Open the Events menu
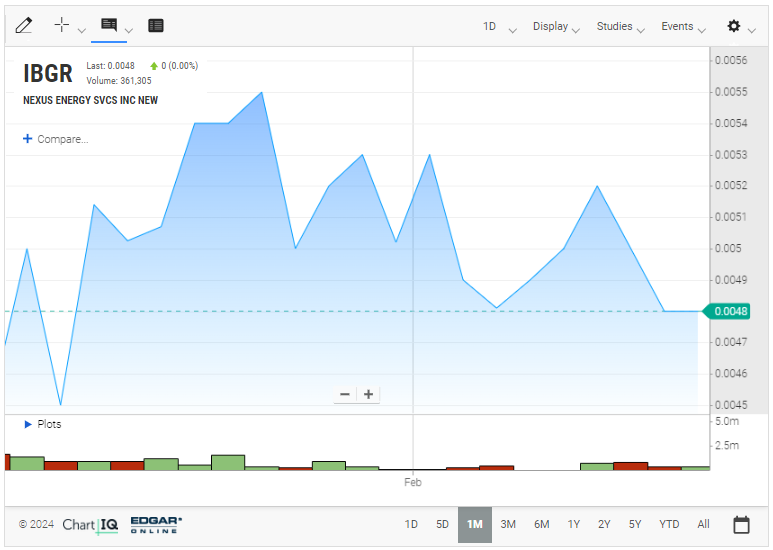 683,27
